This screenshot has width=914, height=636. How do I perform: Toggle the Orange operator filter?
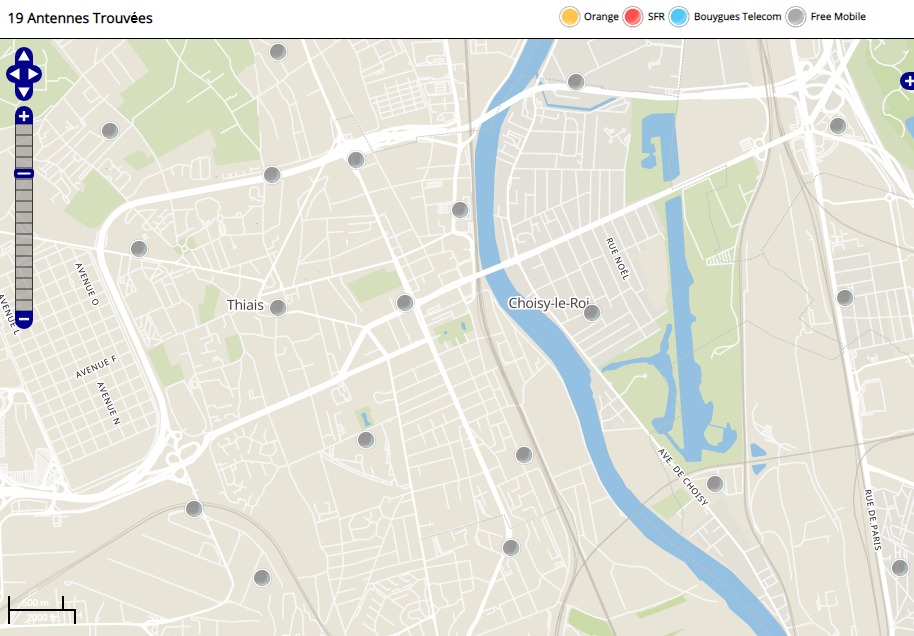570,17
